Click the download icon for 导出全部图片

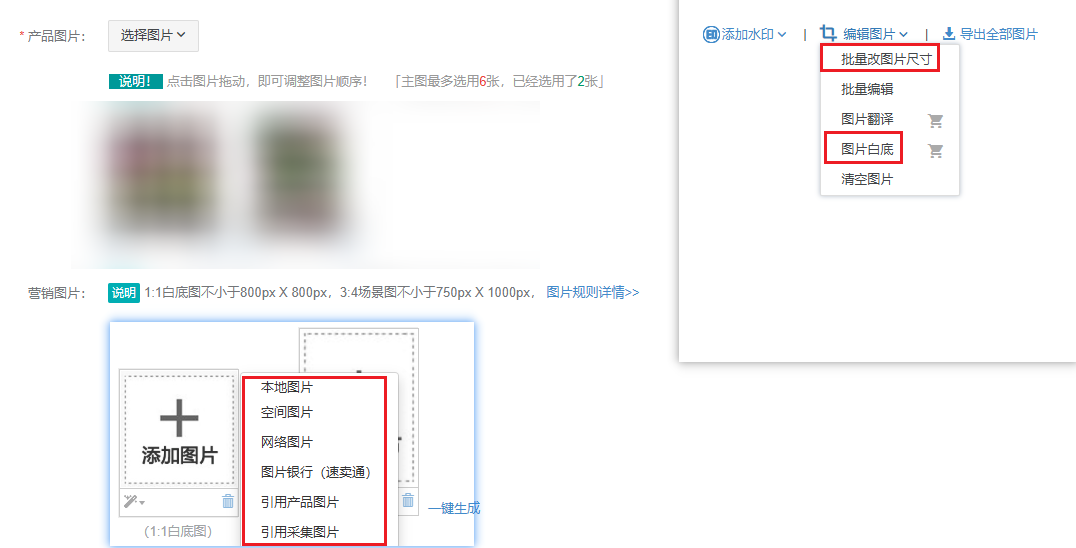tap(949, 34)
